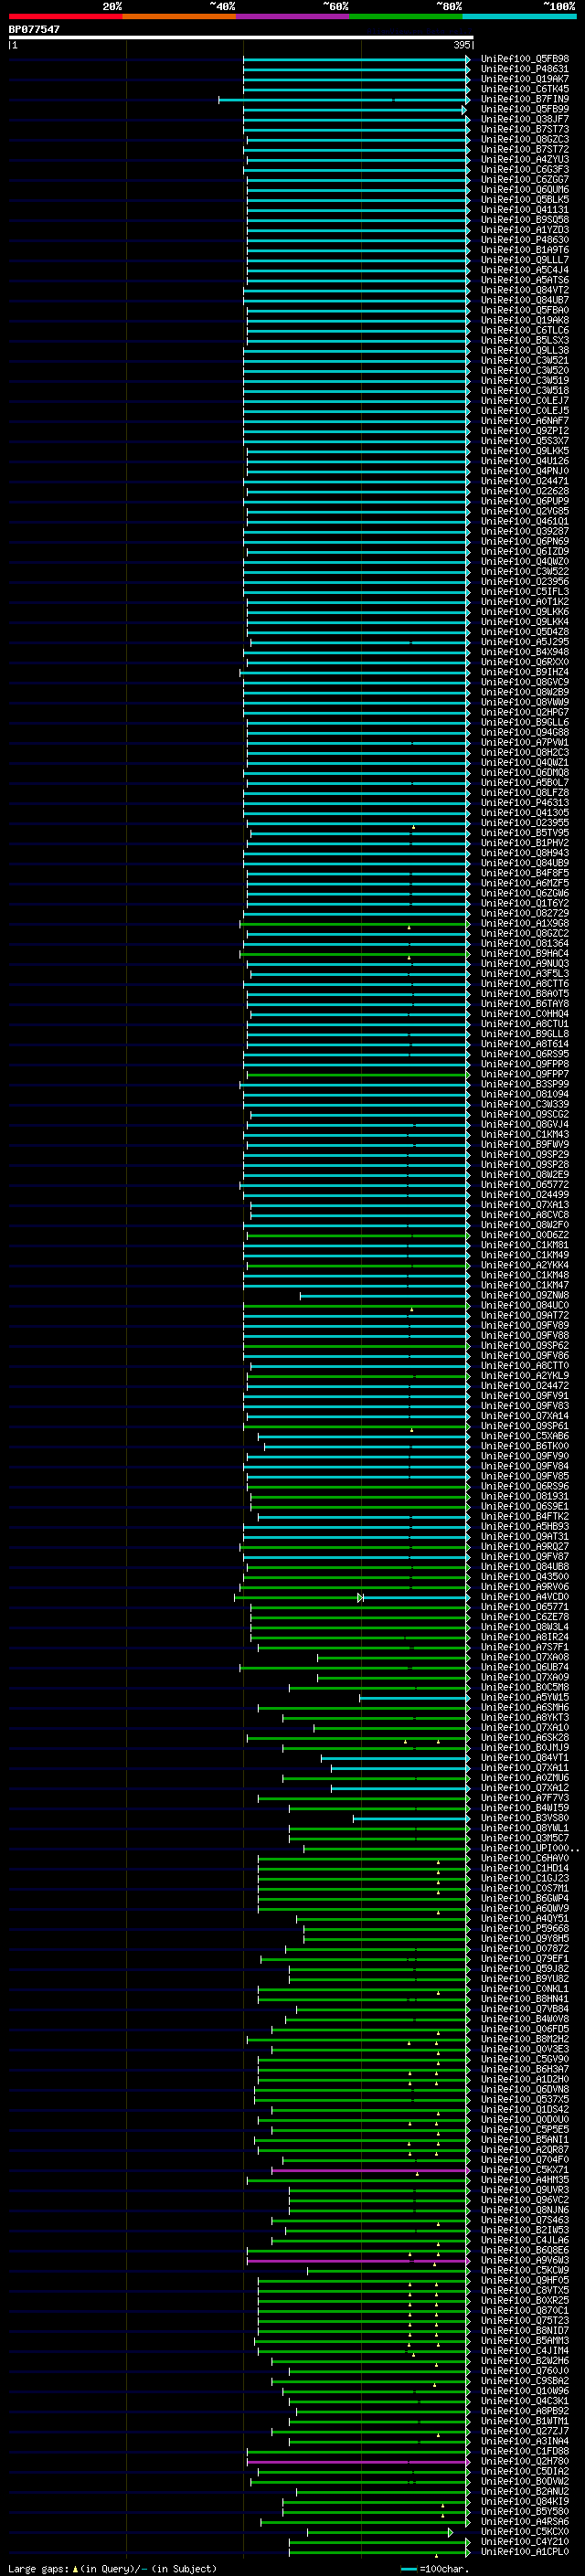Click the orange ~40% legend segment
This screenshot has height=2576, width=585.
178,16
